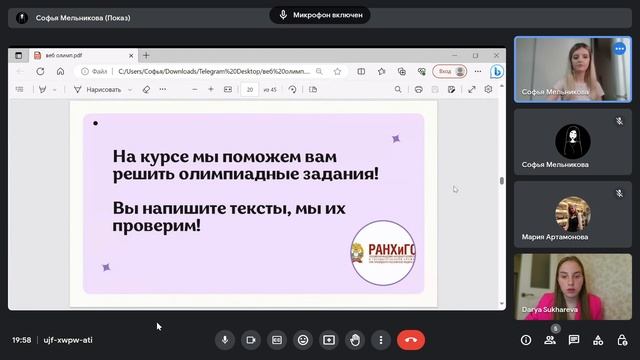
Task: Open the activities icon
Action: 598,340
